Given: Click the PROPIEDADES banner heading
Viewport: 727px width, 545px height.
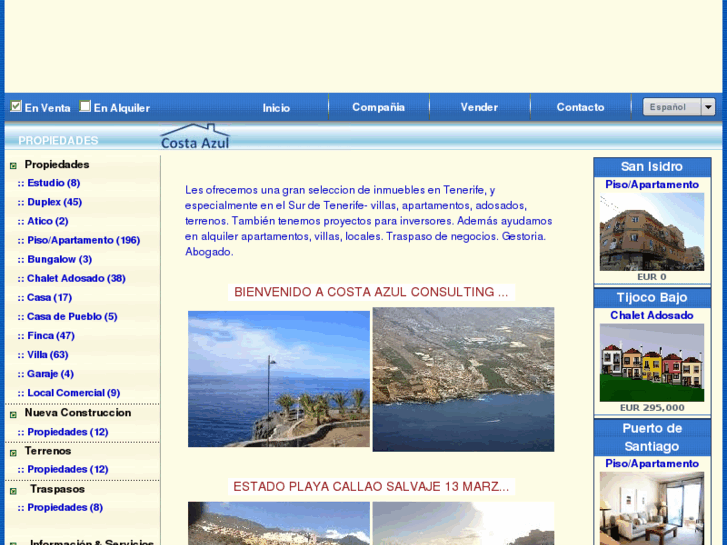Looking at the screenshot, I should click(x=58, y=141).
